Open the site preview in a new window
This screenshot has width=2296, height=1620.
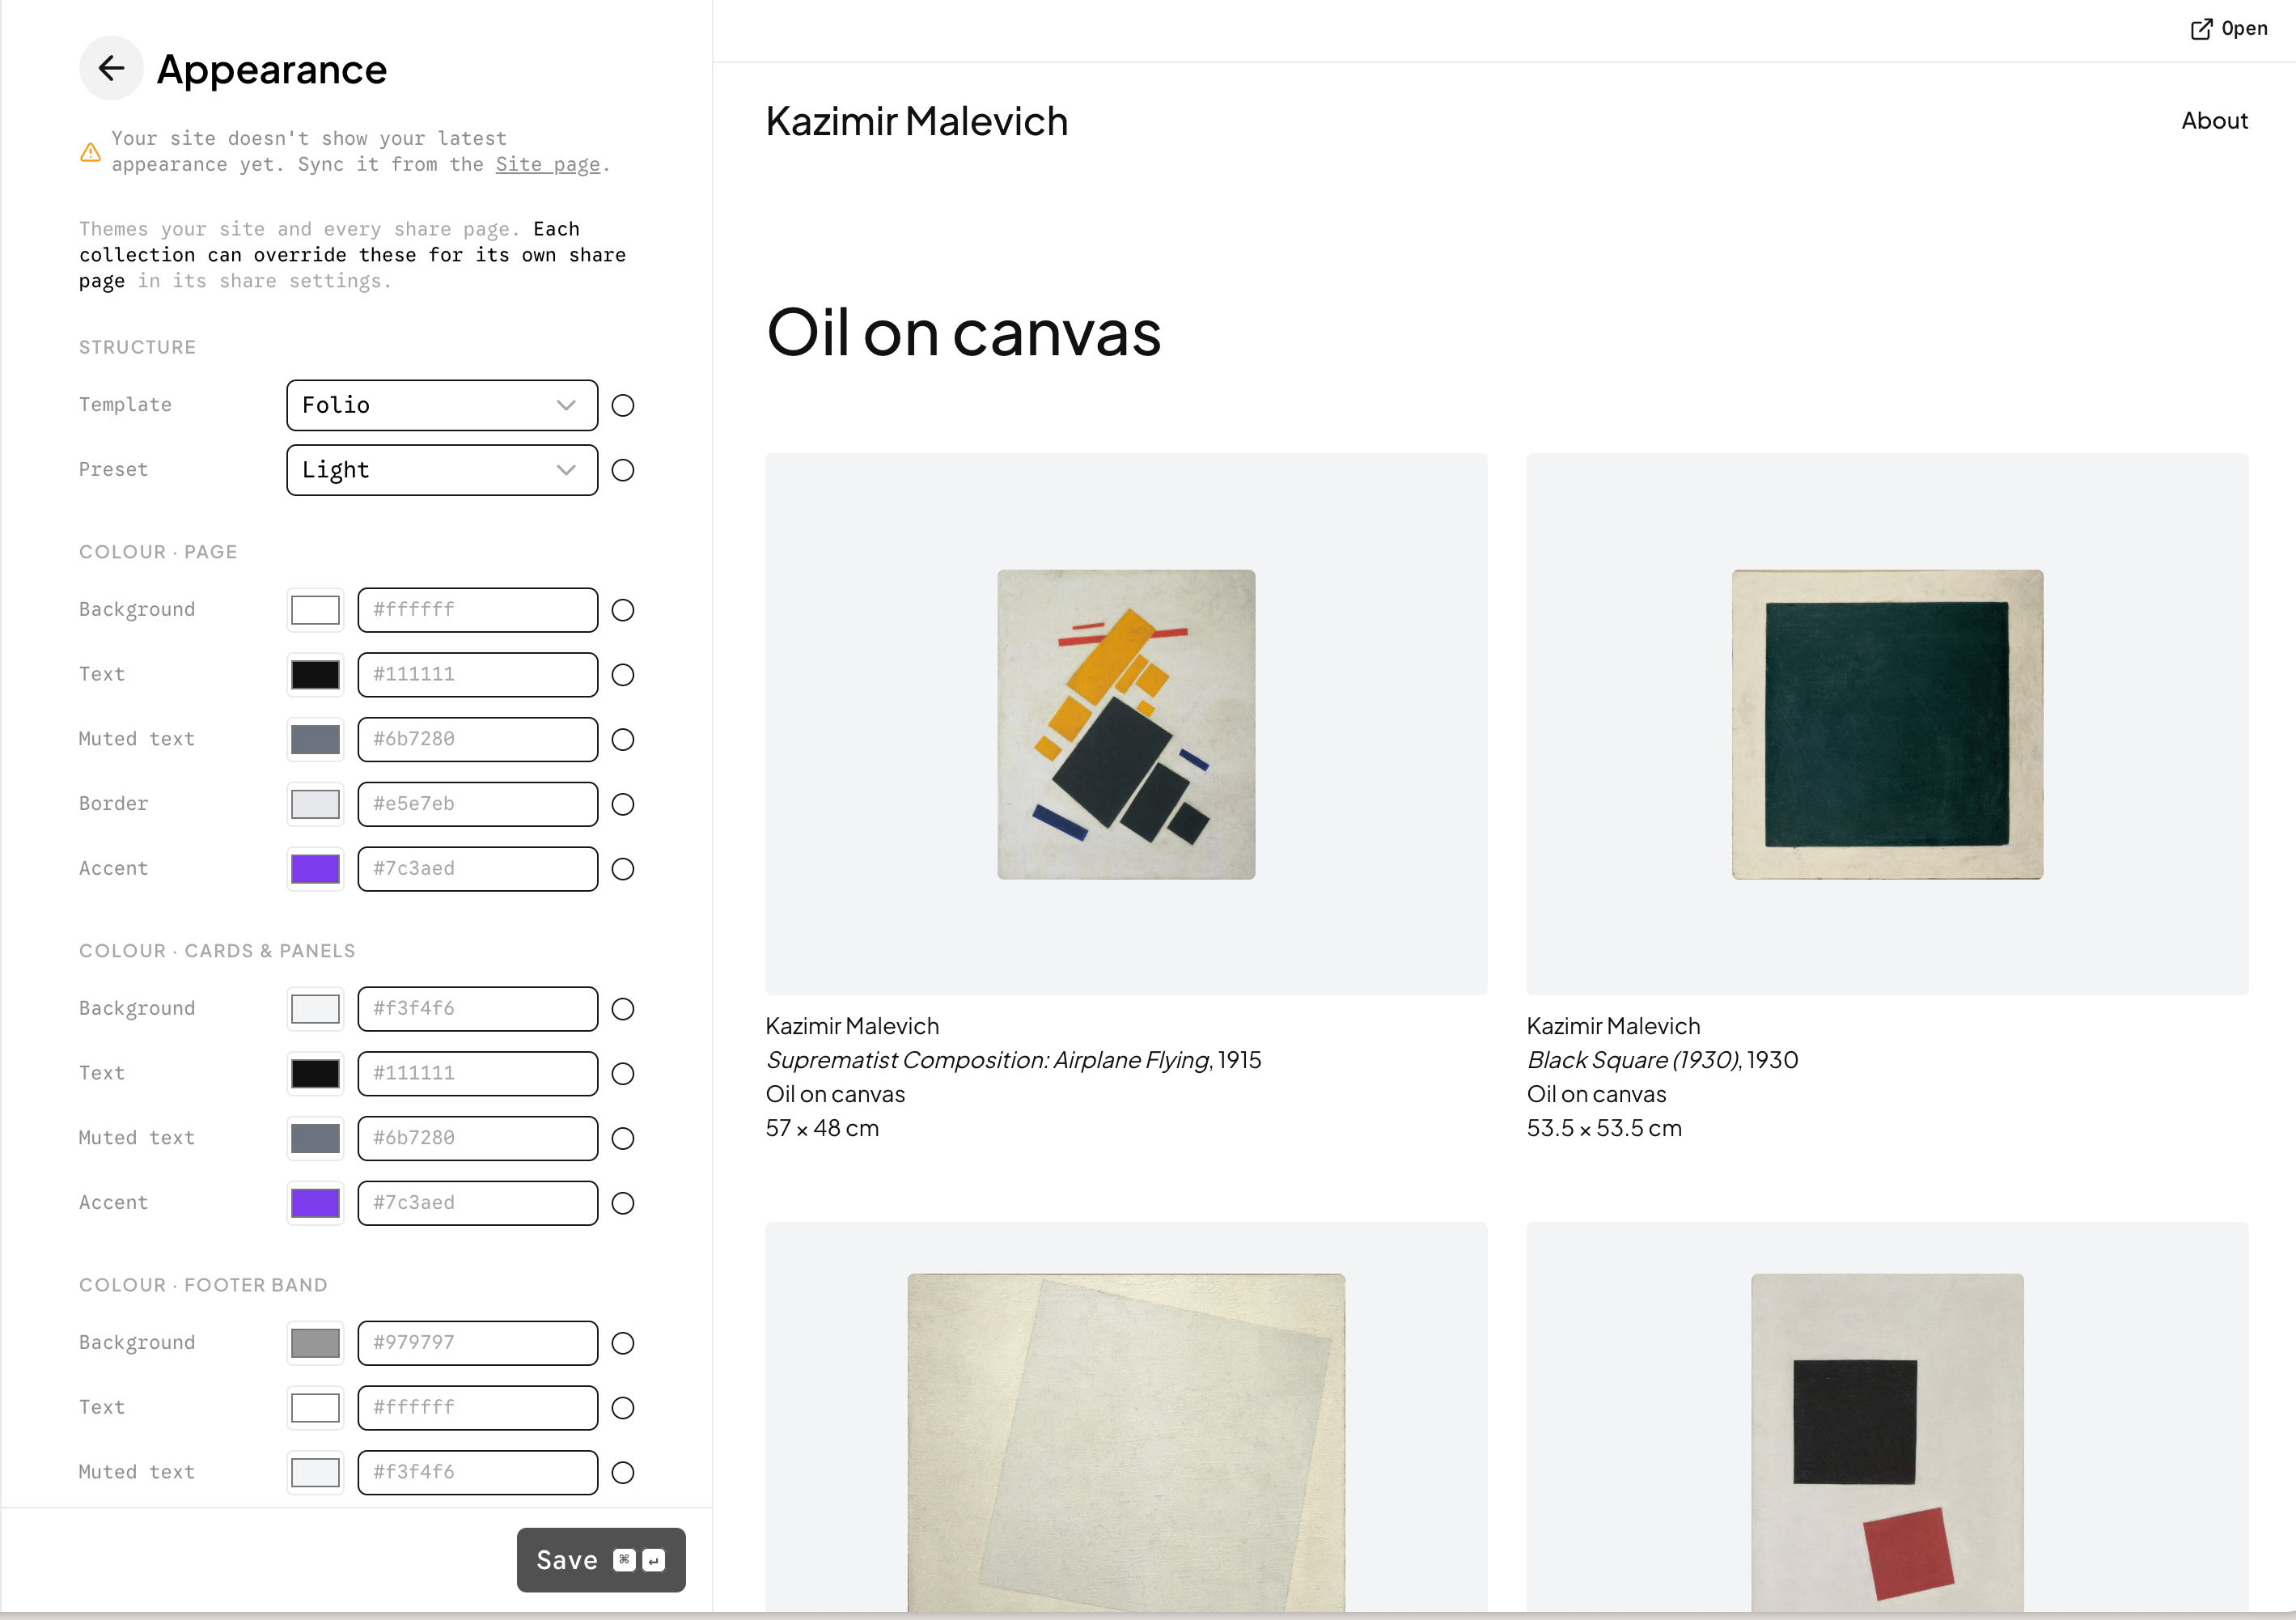2229,29
